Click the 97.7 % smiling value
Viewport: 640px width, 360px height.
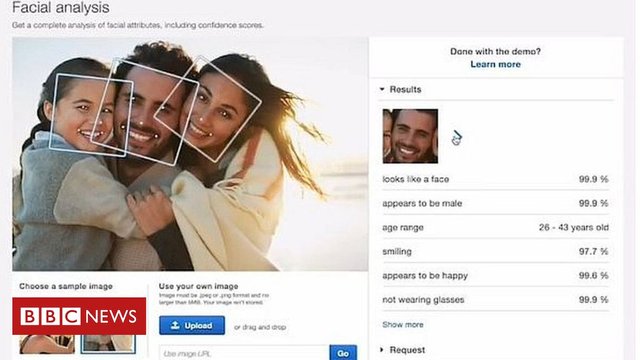(593, 251)
